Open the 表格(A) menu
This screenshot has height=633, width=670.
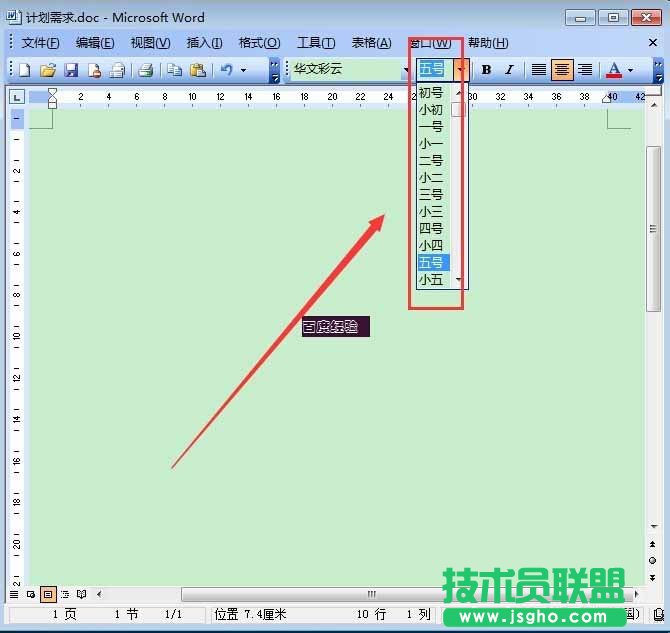tap(371, 43)
